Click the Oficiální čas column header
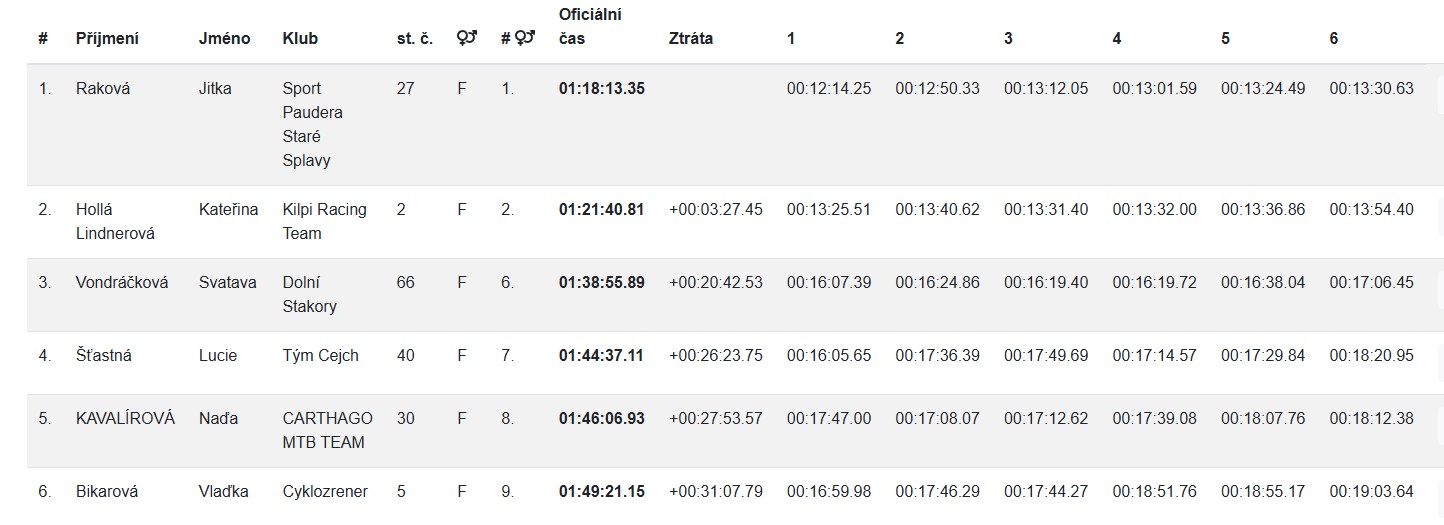This screenshot has width=1444, height=525. pos(590,27)
